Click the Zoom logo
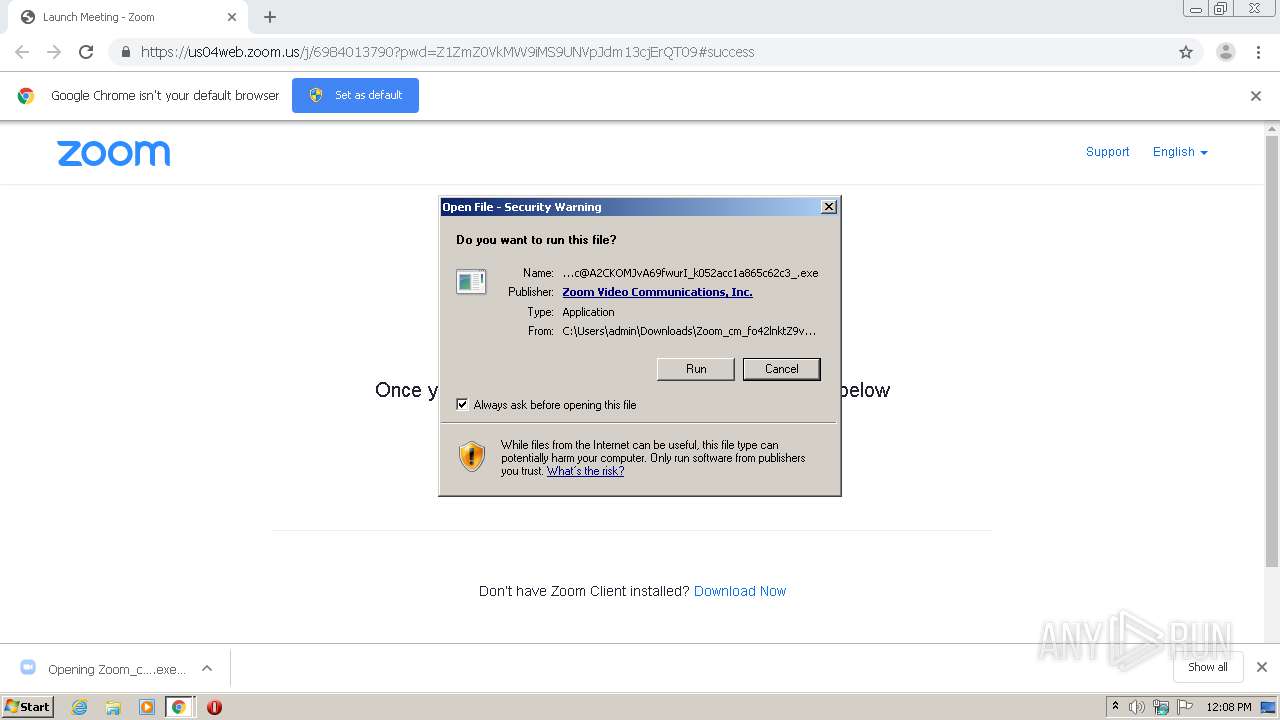 coord(113,153)
